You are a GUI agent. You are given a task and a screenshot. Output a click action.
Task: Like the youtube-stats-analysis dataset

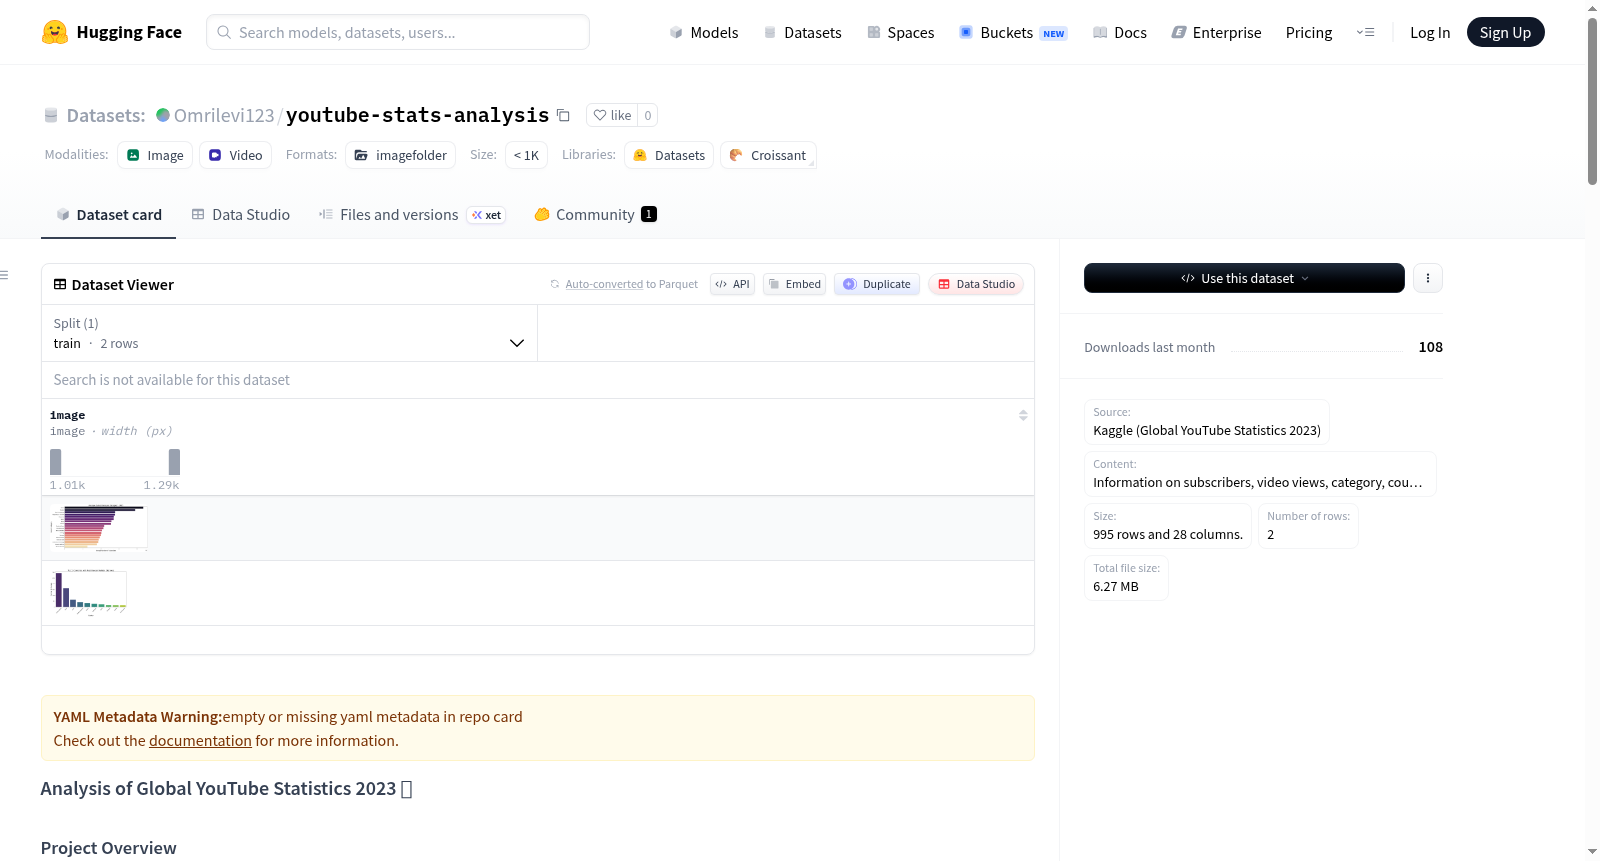(x=612, y=115)
